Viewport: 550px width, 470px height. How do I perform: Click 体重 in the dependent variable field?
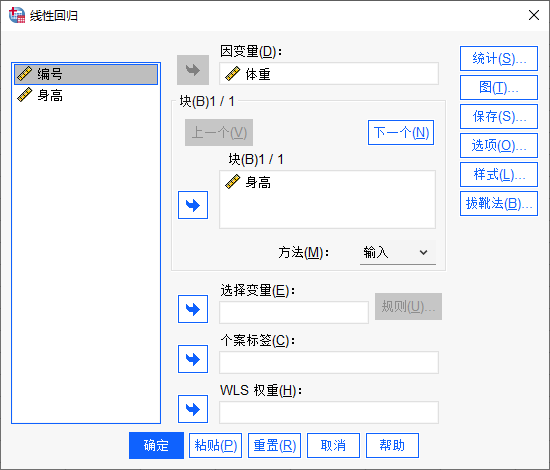tap(329, 74)
